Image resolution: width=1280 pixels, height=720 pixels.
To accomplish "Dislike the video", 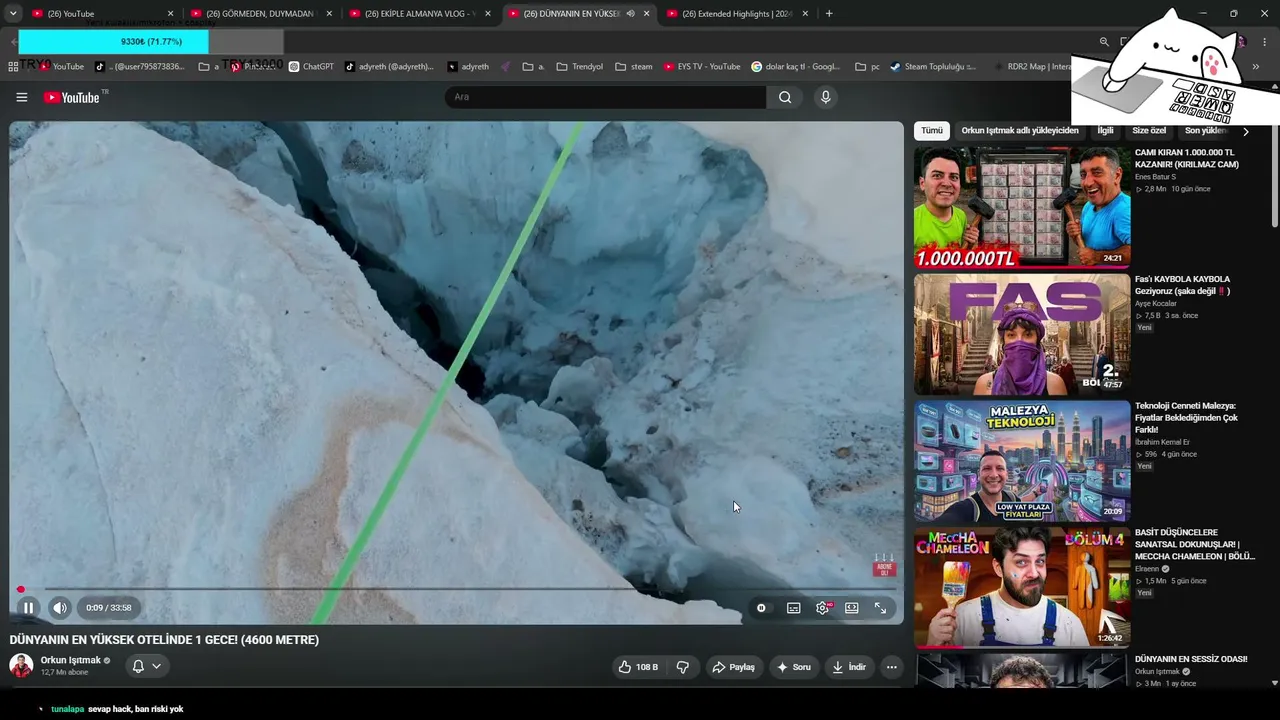I will pos(683,667).
